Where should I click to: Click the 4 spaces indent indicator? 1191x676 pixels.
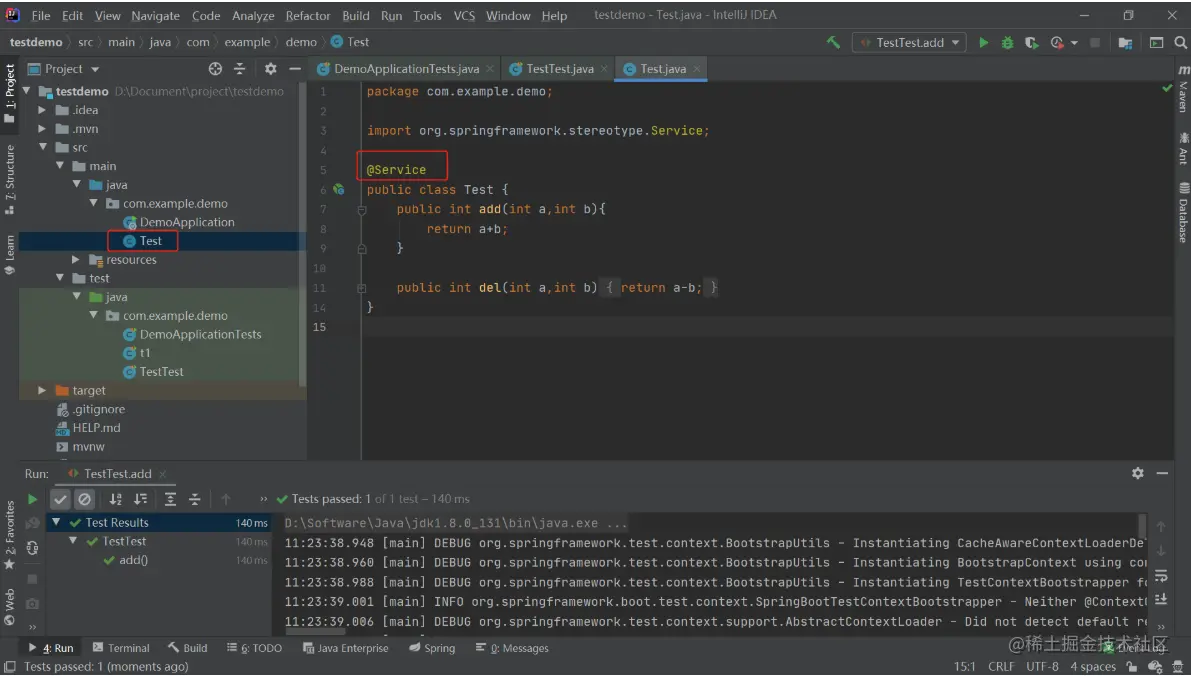tap(1093, 667)
